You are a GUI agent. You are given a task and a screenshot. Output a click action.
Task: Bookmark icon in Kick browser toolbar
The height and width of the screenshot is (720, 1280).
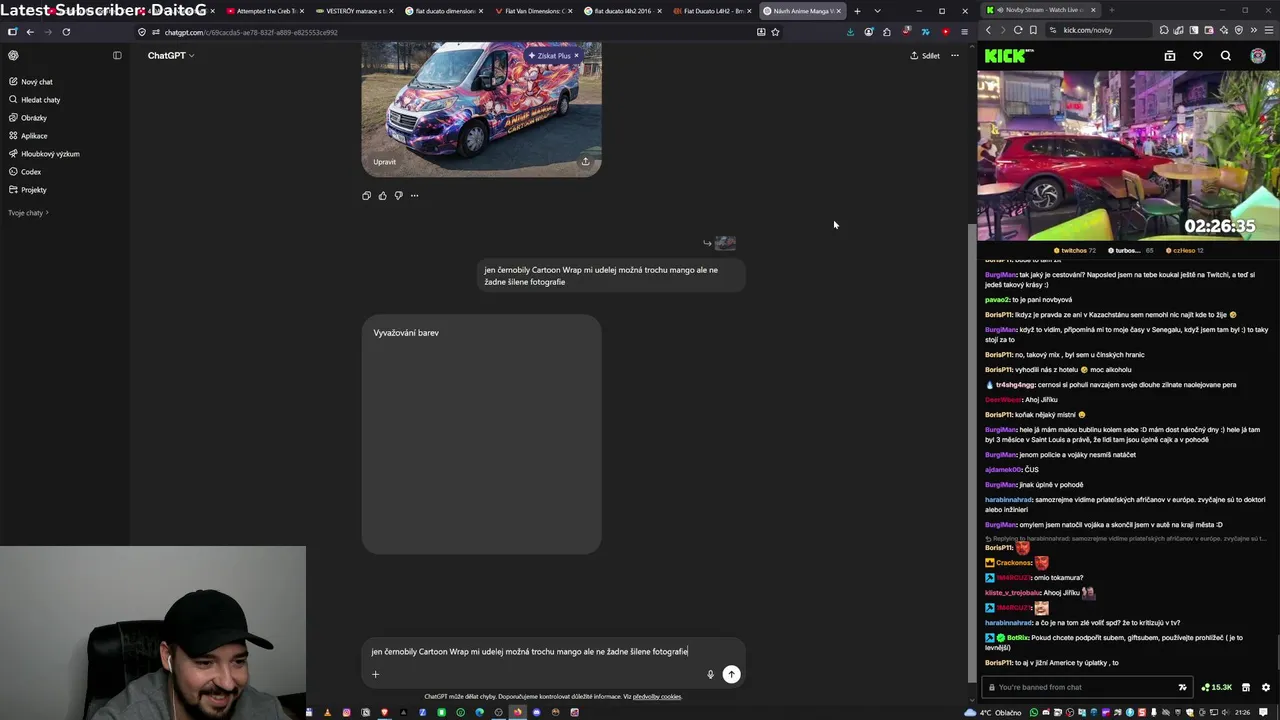(x=1033, y=30)
